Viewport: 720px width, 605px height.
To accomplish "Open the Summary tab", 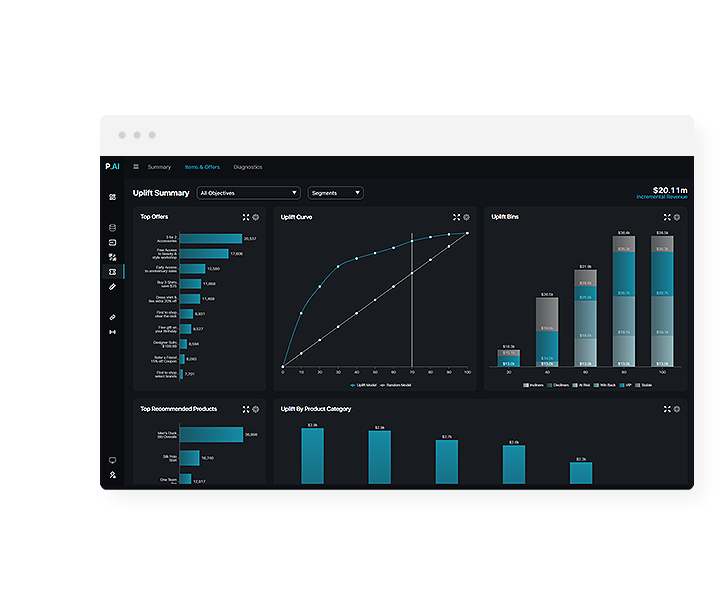I will click(159, 167).
